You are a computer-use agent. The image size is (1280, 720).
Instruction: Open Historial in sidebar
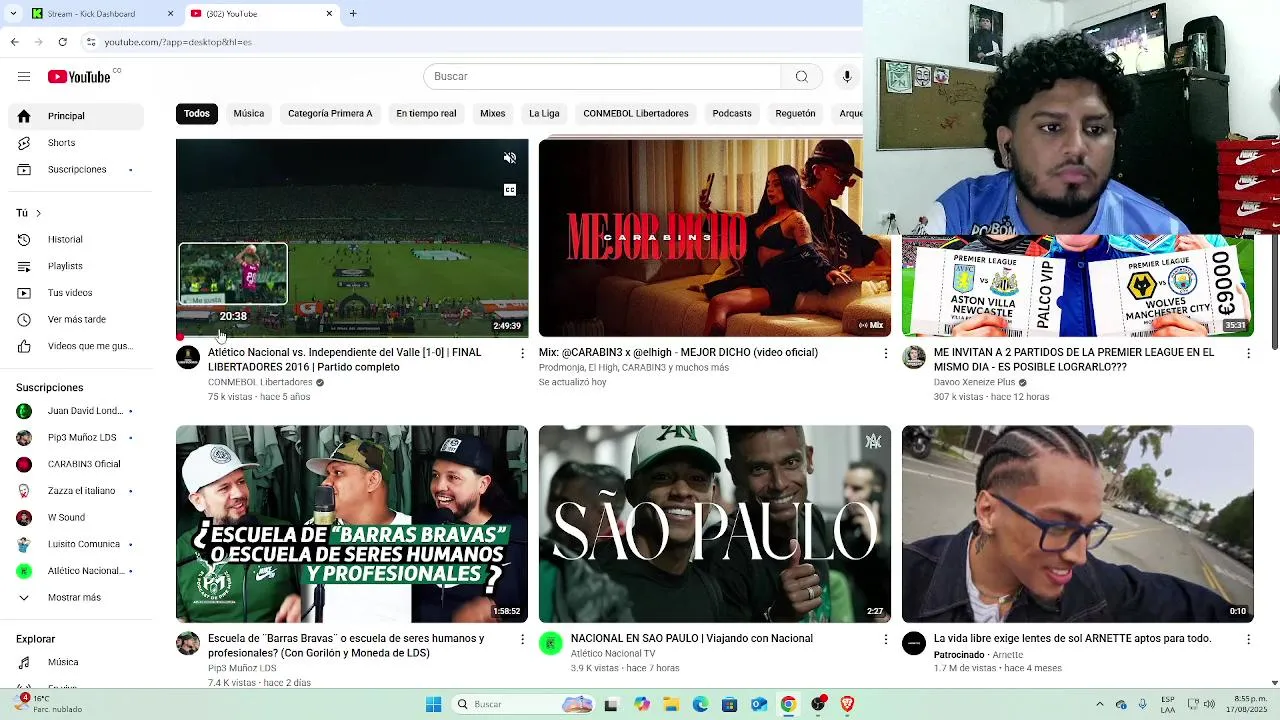coord(76,240)
